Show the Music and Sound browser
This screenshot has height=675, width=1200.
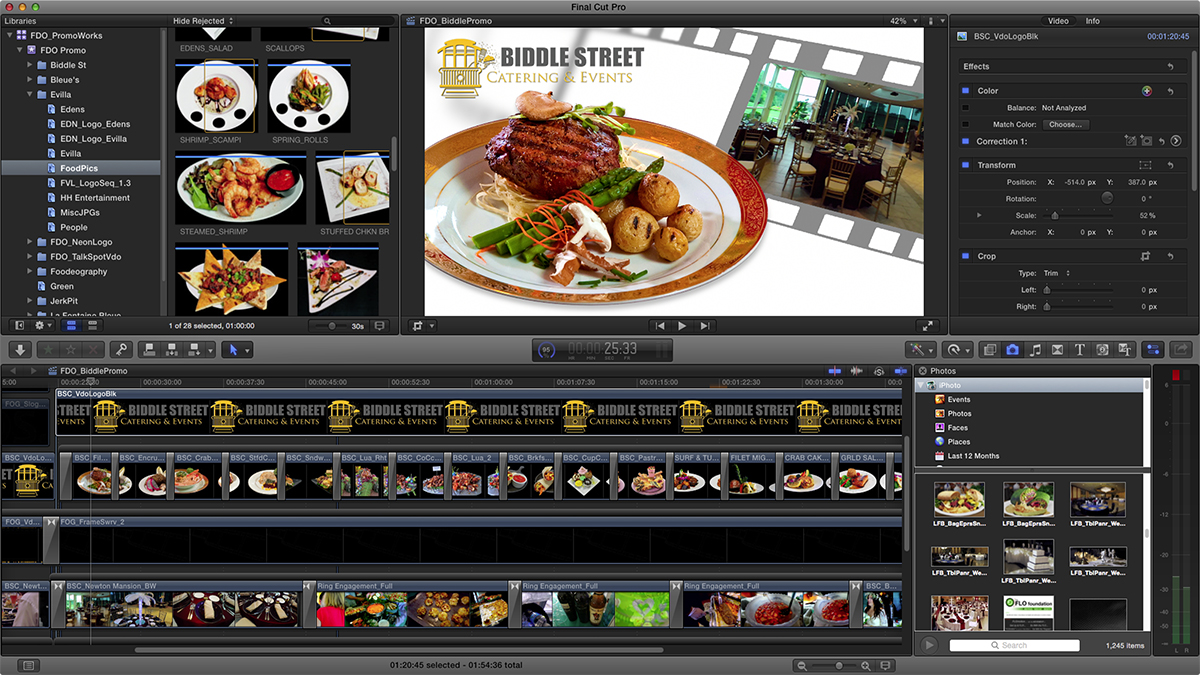1035,349
